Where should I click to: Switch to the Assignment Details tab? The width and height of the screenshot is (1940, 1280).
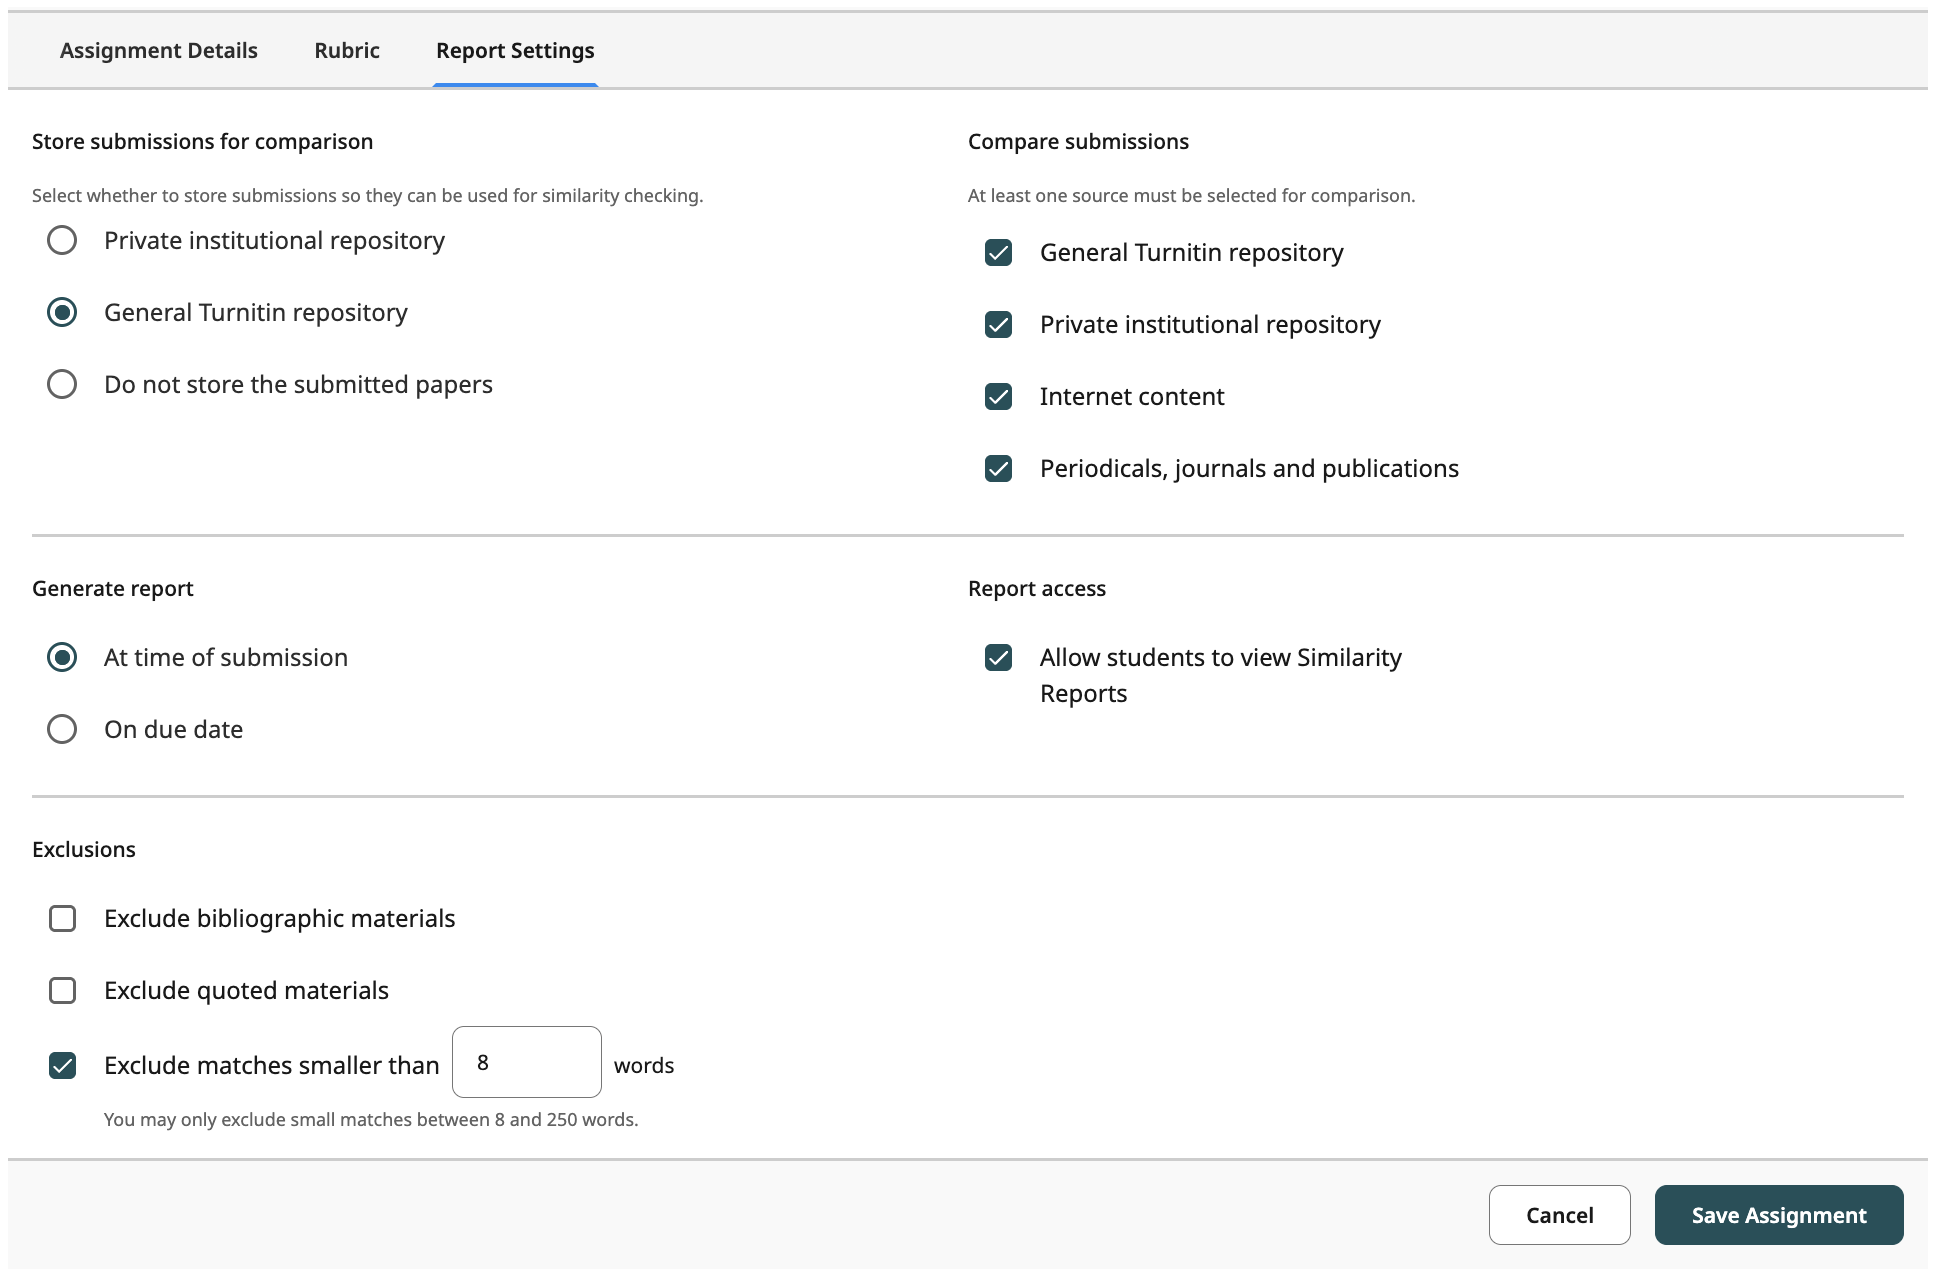point(158,50)
